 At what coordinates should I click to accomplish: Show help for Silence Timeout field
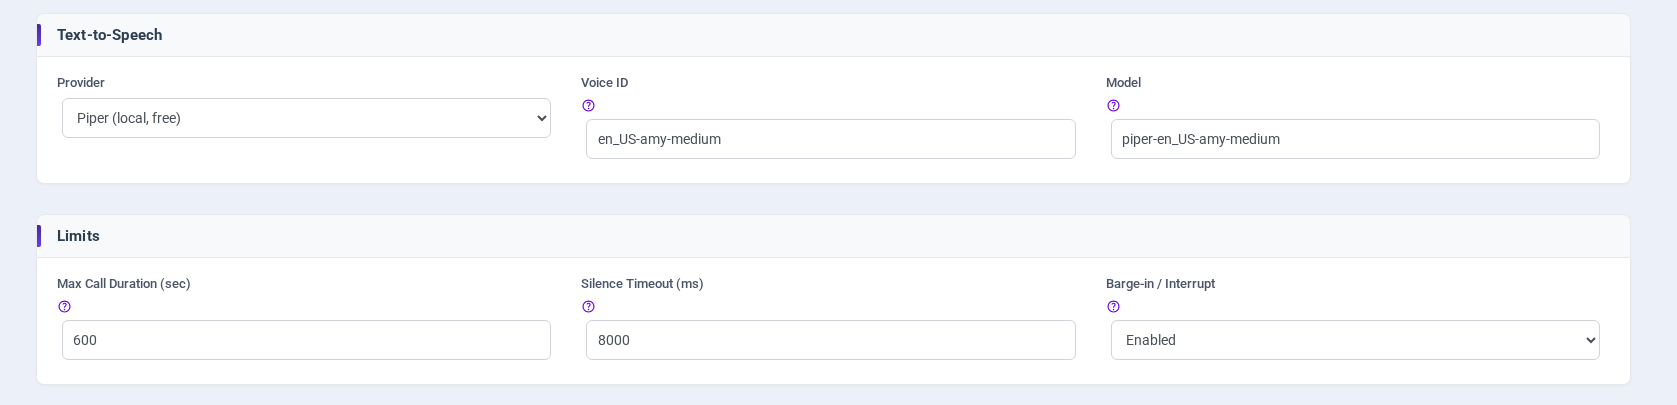click(588, 307)
